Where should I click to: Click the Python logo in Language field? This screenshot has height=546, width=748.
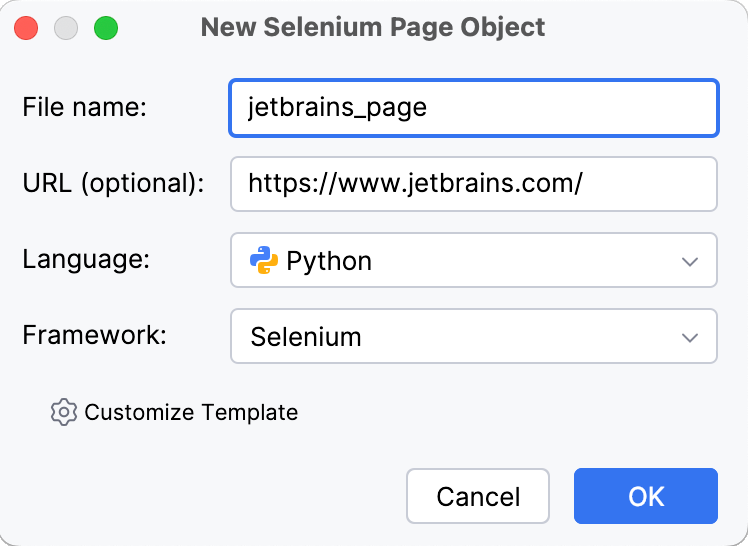263,261
